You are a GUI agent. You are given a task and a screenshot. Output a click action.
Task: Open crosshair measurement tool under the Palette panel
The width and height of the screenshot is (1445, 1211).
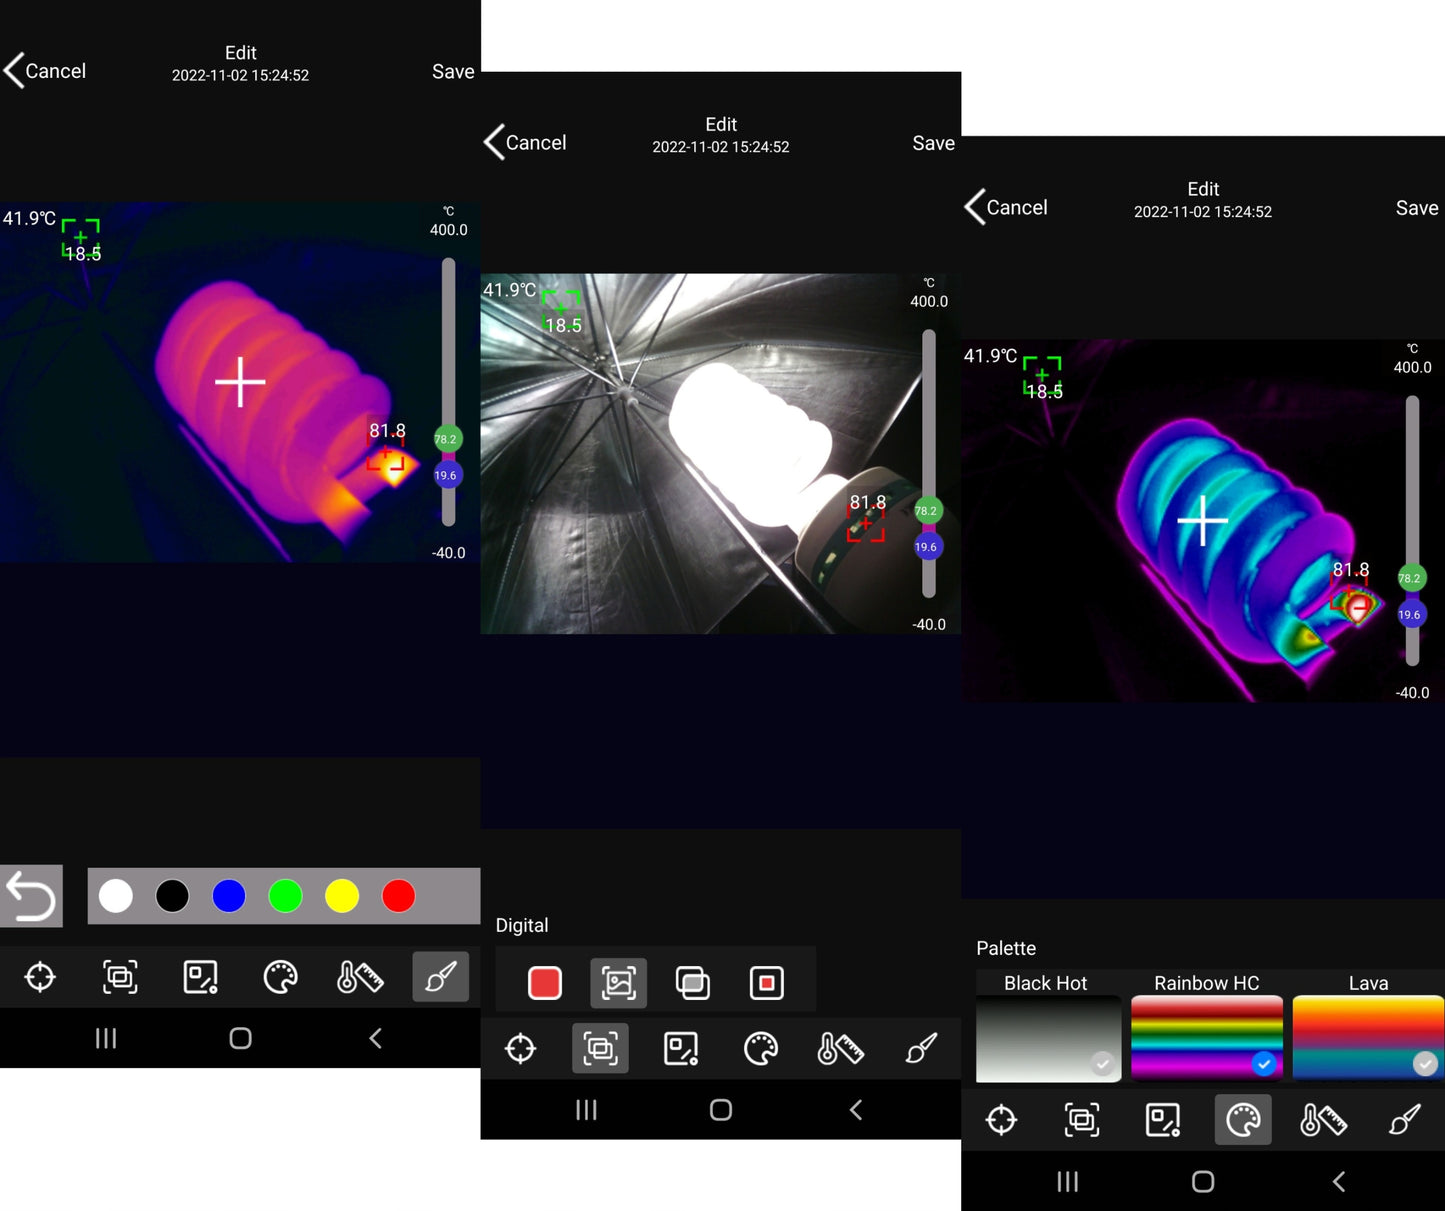point(1001,1120)
